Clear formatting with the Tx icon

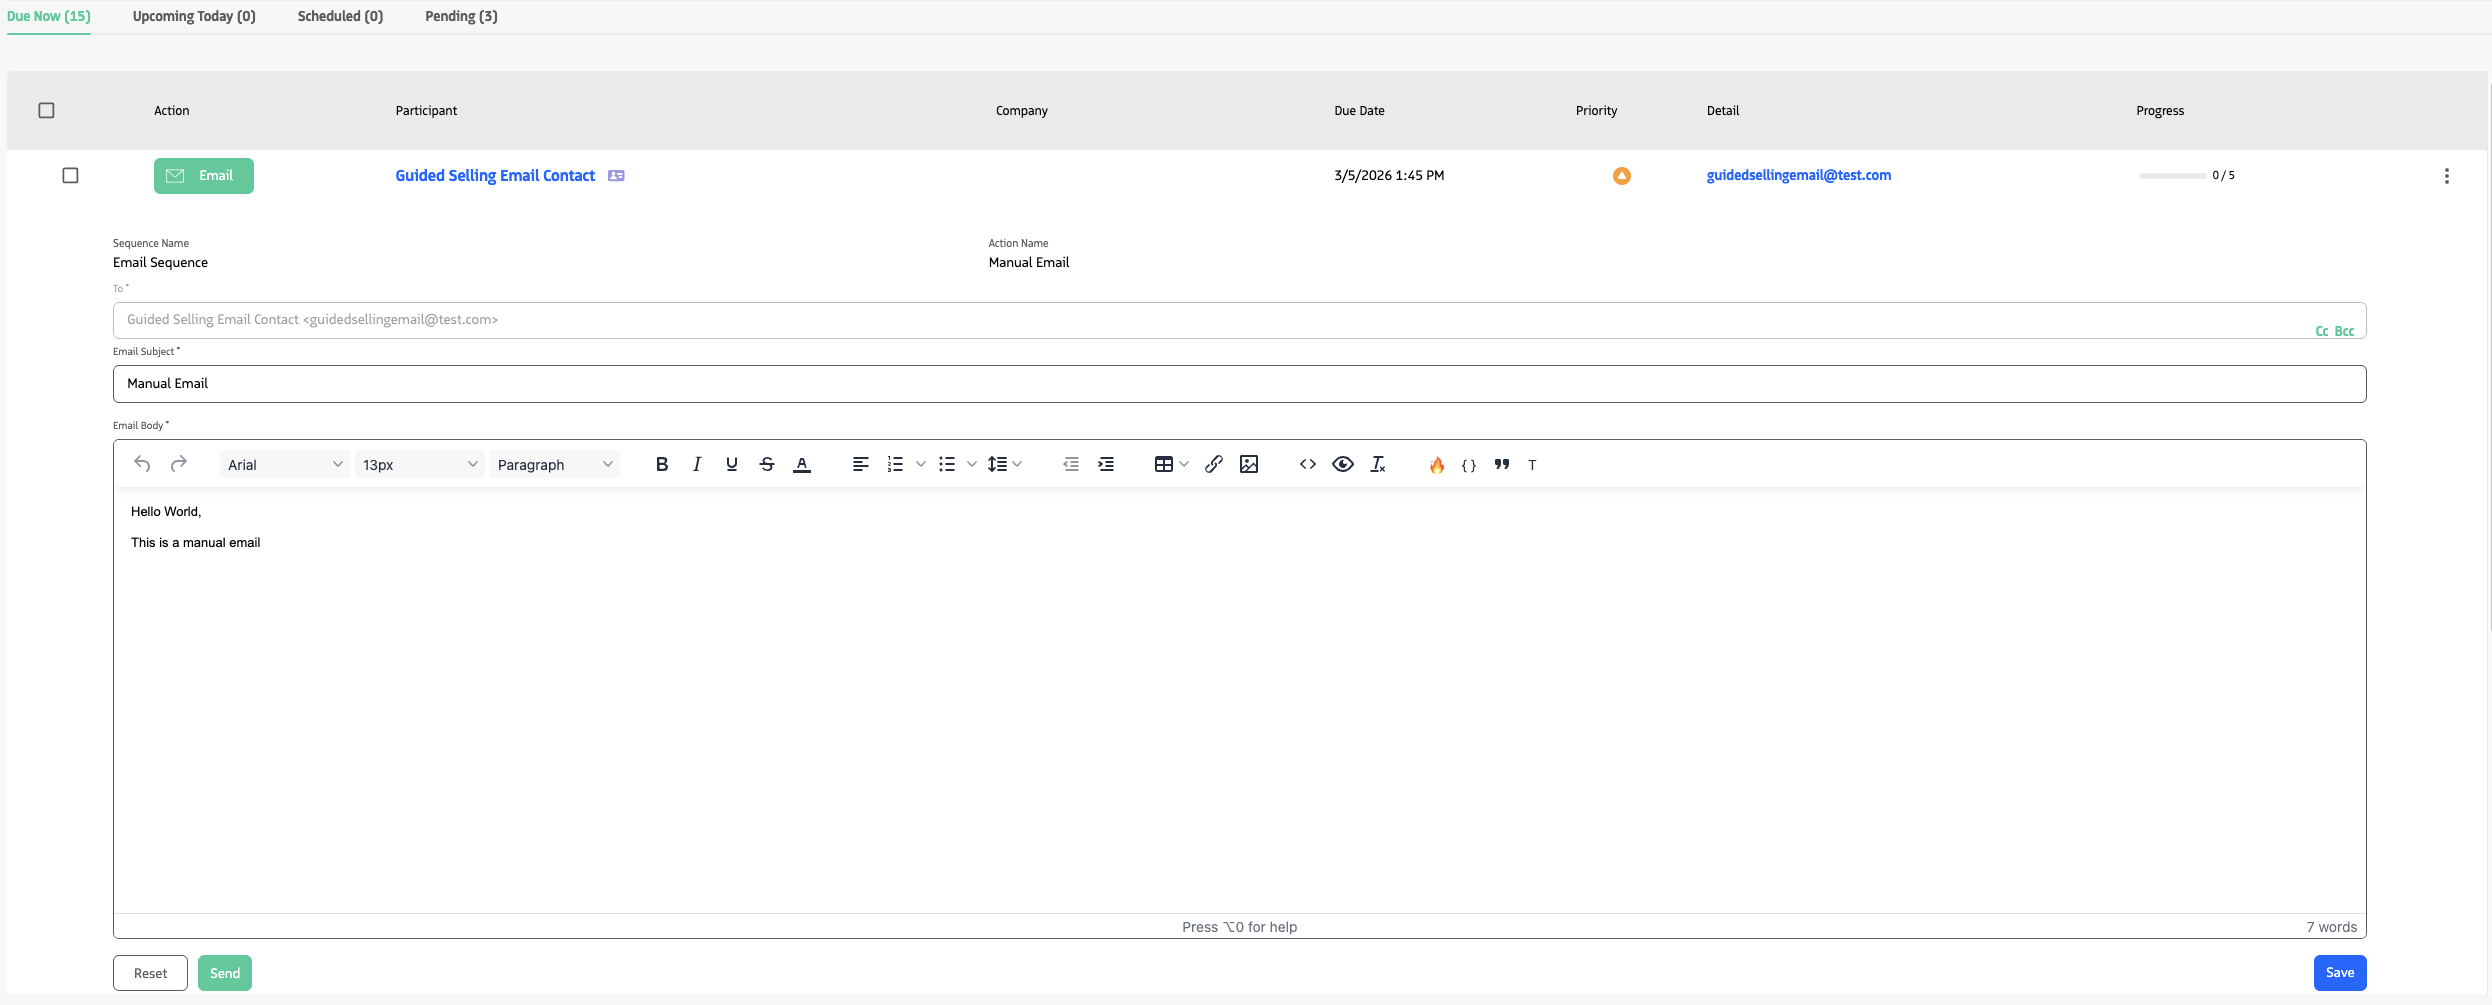[1378, 464]
